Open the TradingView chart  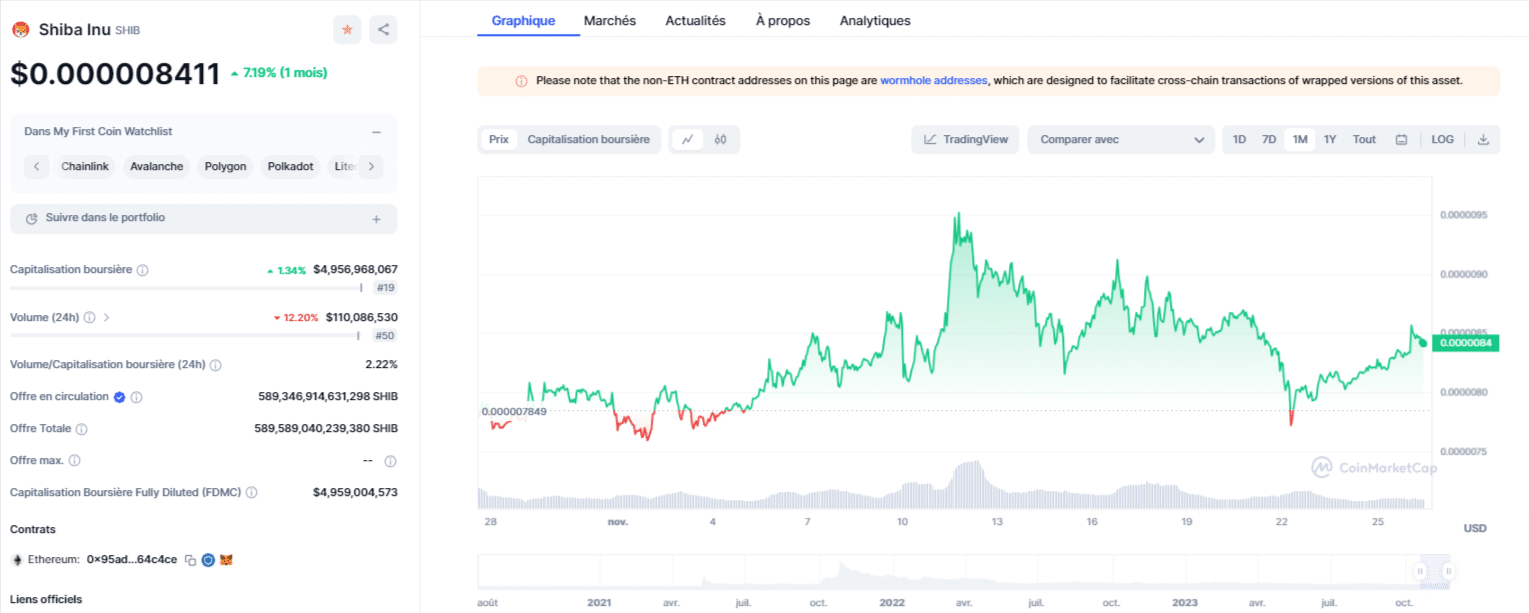click(x=965, y=140)
